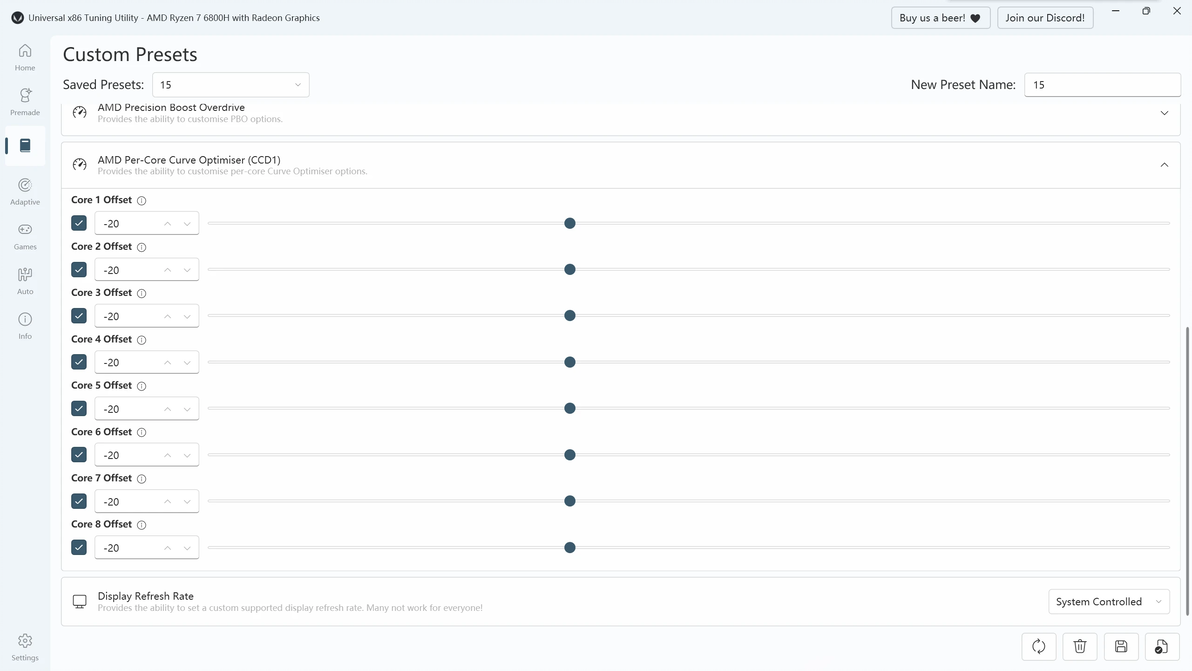This screenshot has height=671, width=1192.
Task: Click the Core 2 Offset slider handle
Action: (569, 270)
